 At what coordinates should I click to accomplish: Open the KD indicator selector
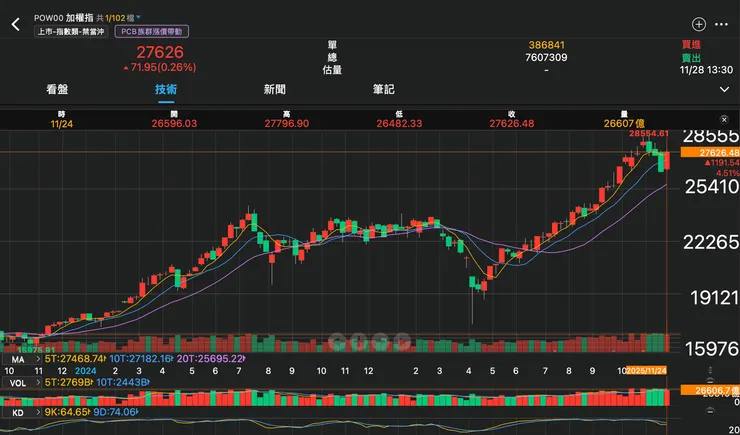pos(22,412)
